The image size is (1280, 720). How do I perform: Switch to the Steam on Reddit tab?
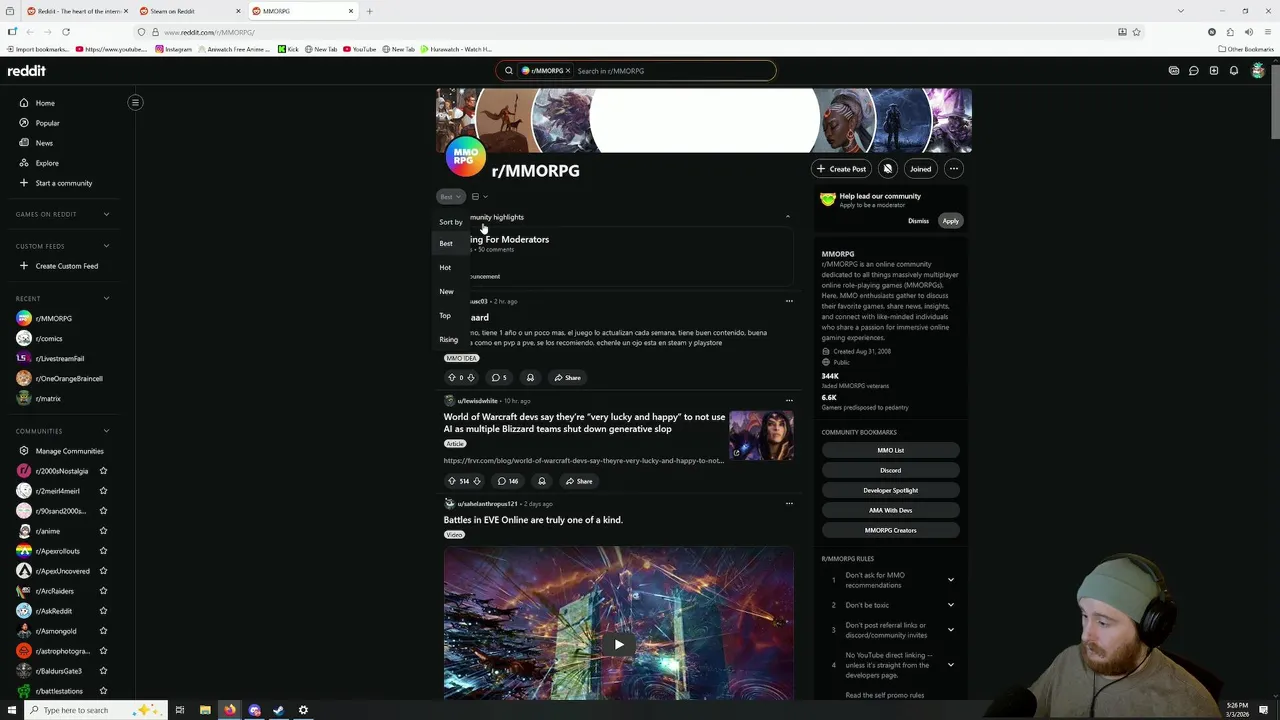point(190,11)
